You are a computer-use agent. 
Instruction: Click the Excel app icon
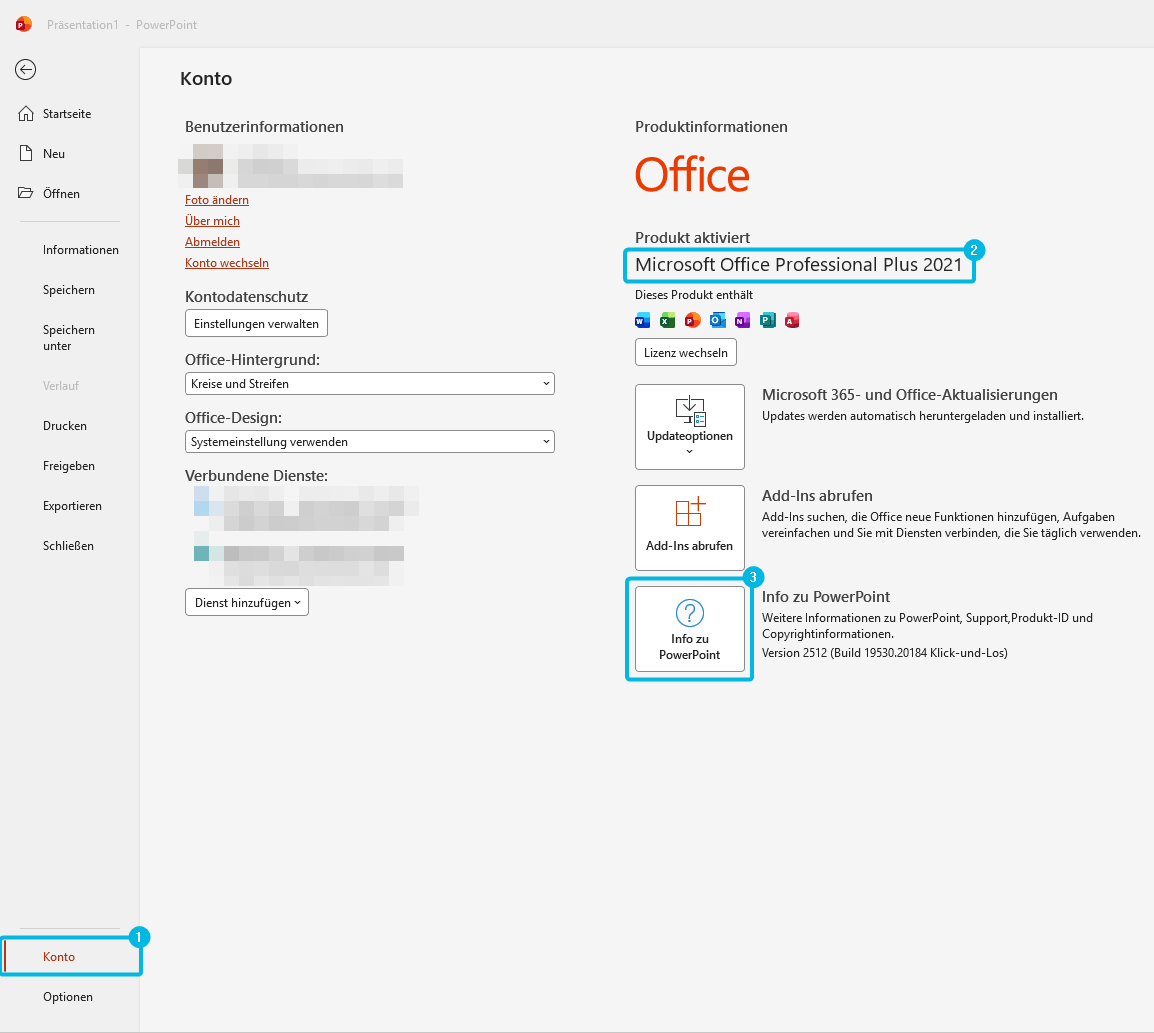point(668,320)
